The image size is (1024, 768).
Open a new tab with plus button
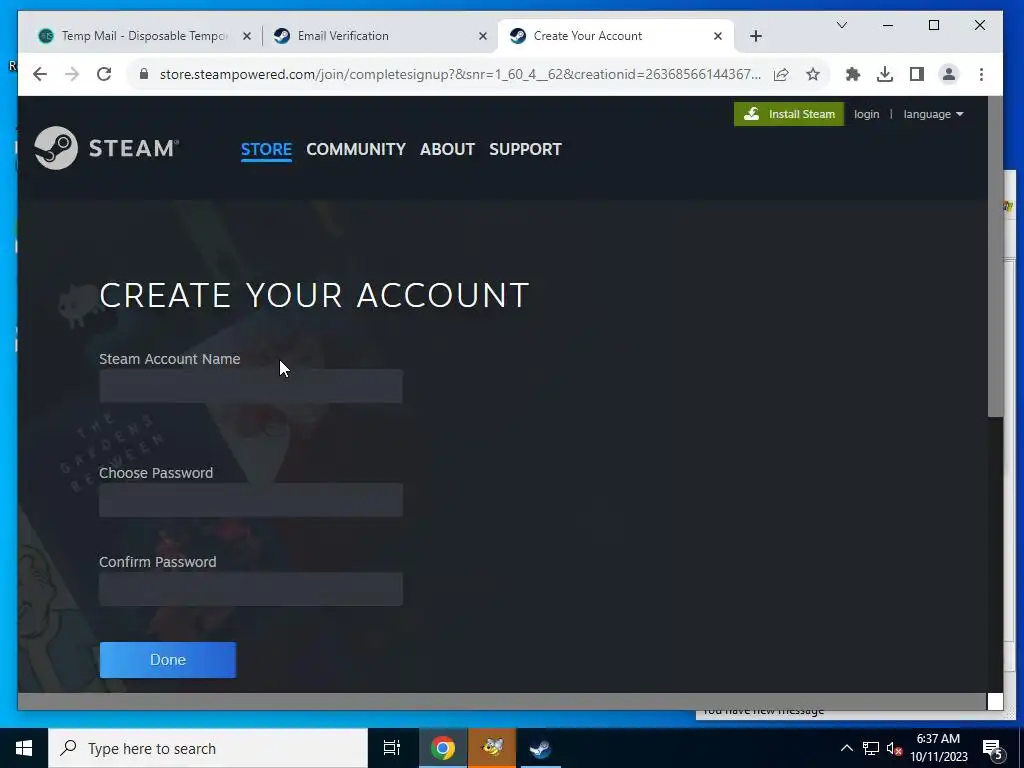click(x=756, y=37)
